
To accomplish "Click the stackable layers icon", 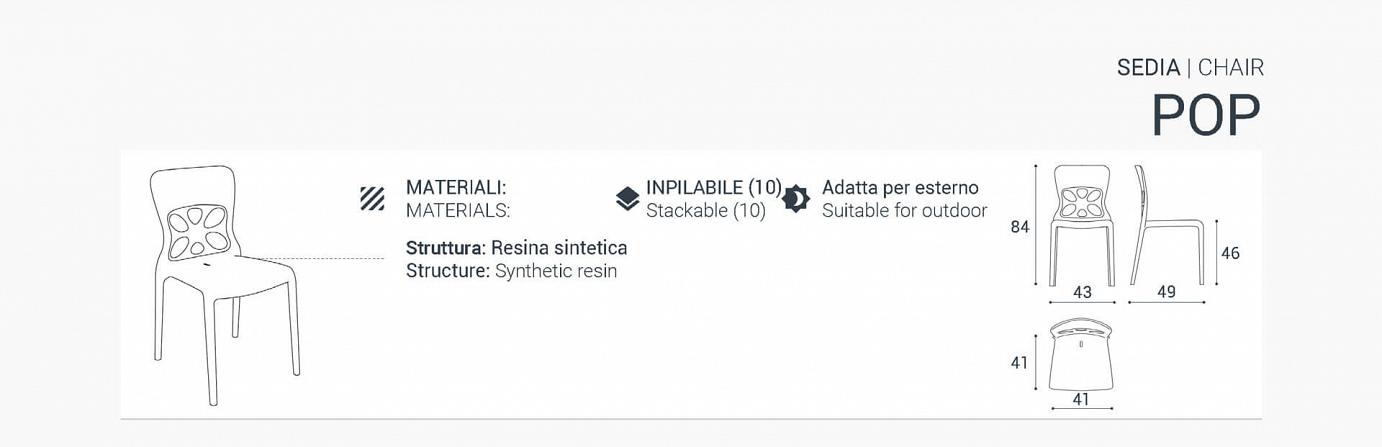I will pyautogui.click(x=627, y=199).
